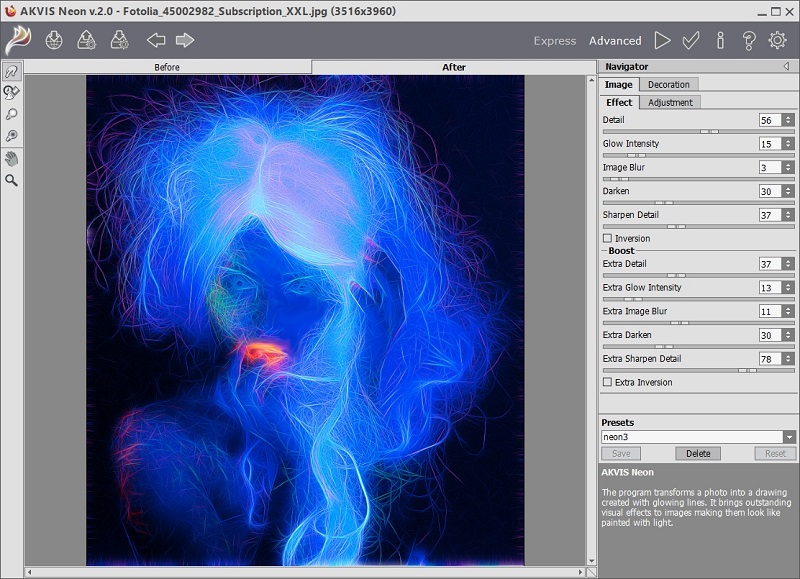Click the Extra Detail spinner arrows
Image resolution: width=800 pixels, height=579 pixels.
[788, 264]
